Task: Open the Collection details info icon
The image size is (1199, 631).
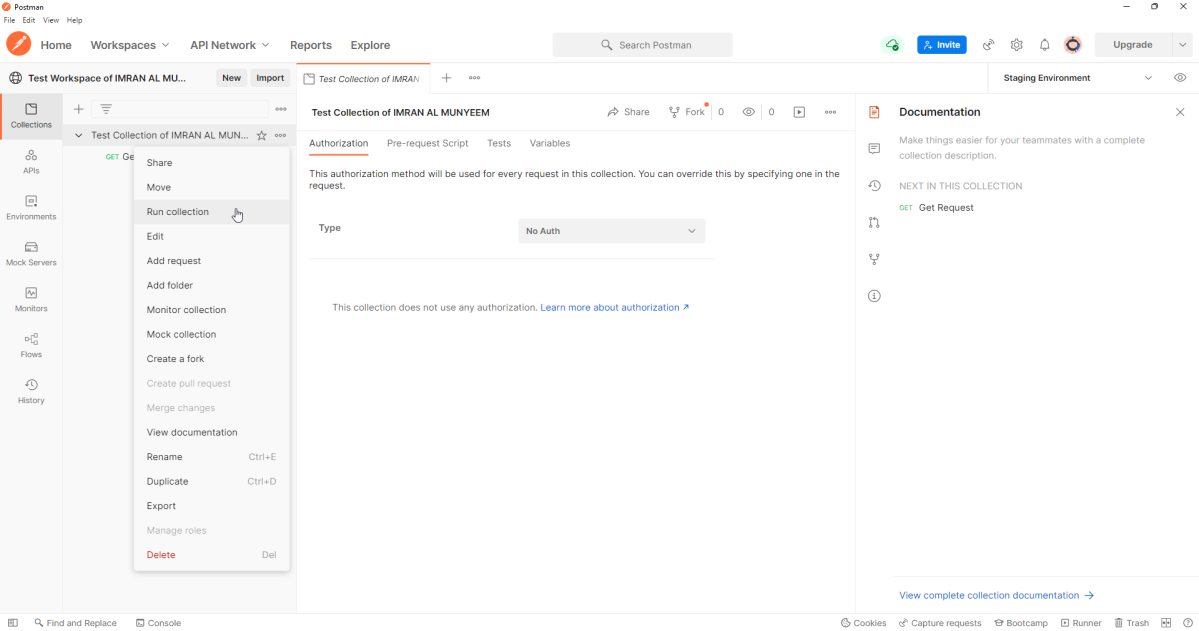Action: [x=874, y=296]
